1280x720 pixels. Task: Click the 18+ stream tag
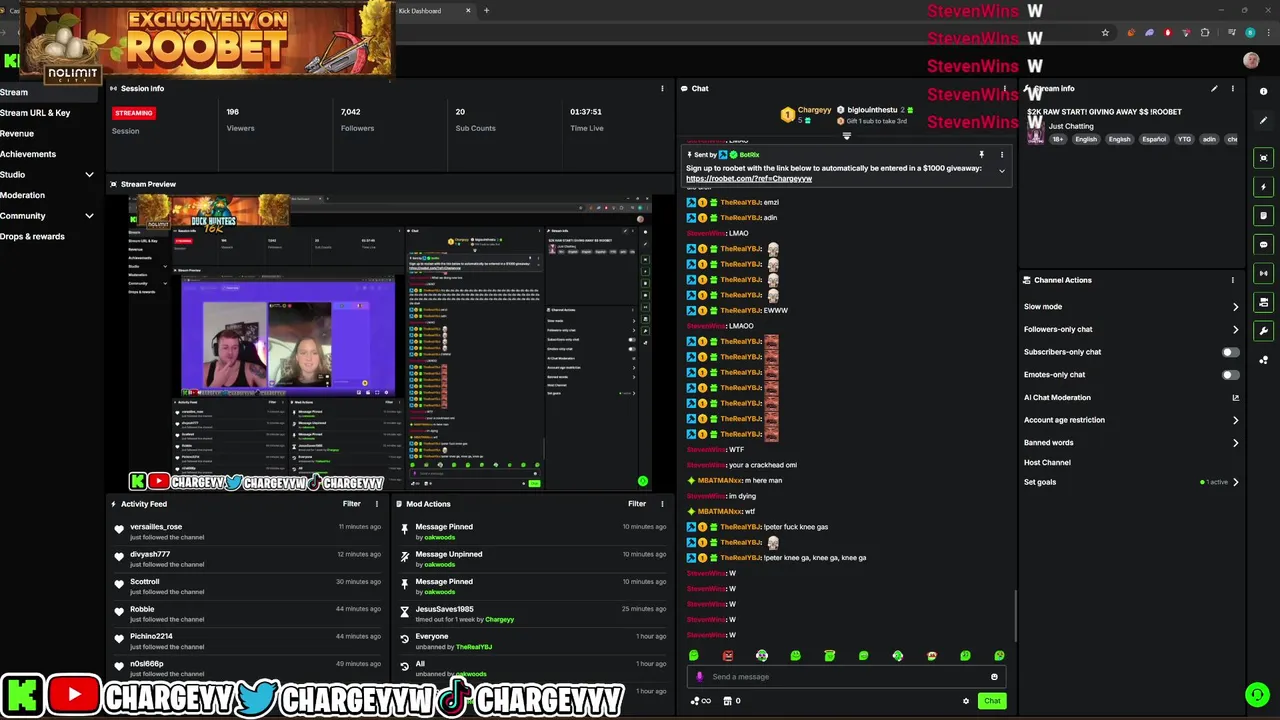[1058, 140]
